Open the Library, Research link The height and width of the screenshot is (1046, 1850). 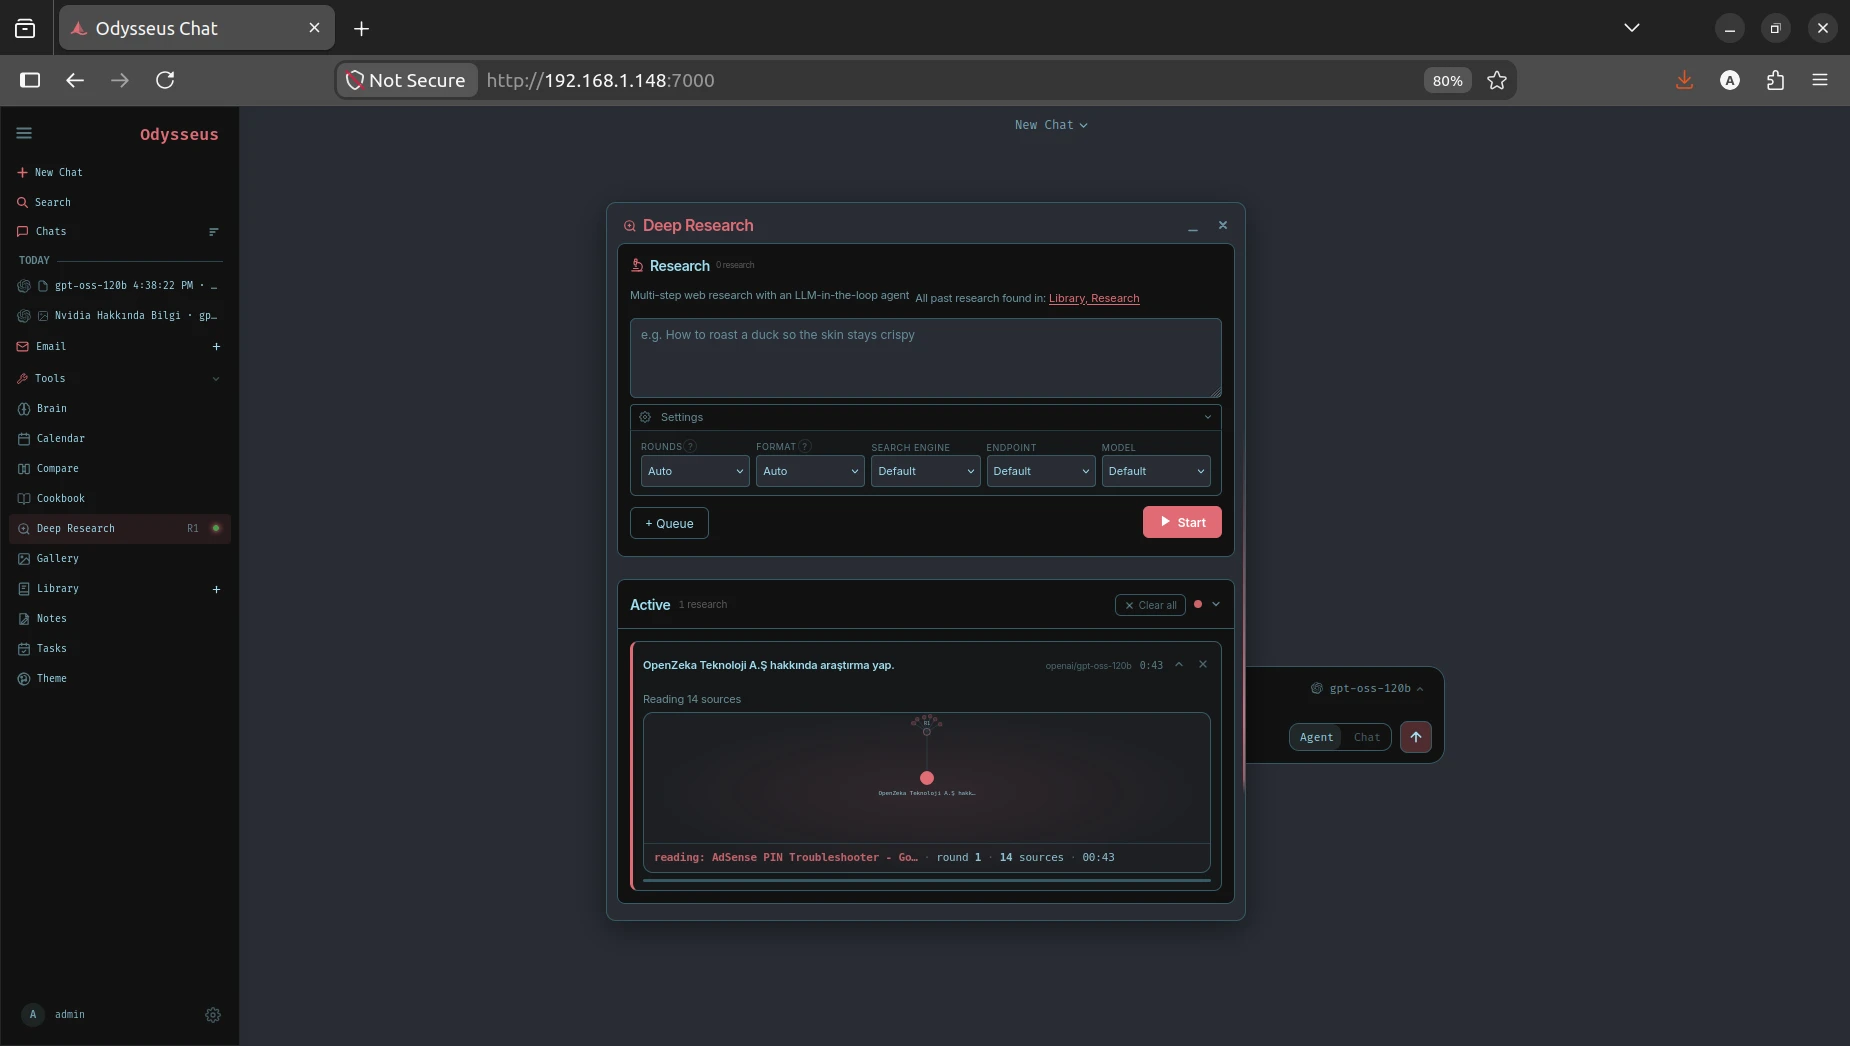tap(1094, 298)
